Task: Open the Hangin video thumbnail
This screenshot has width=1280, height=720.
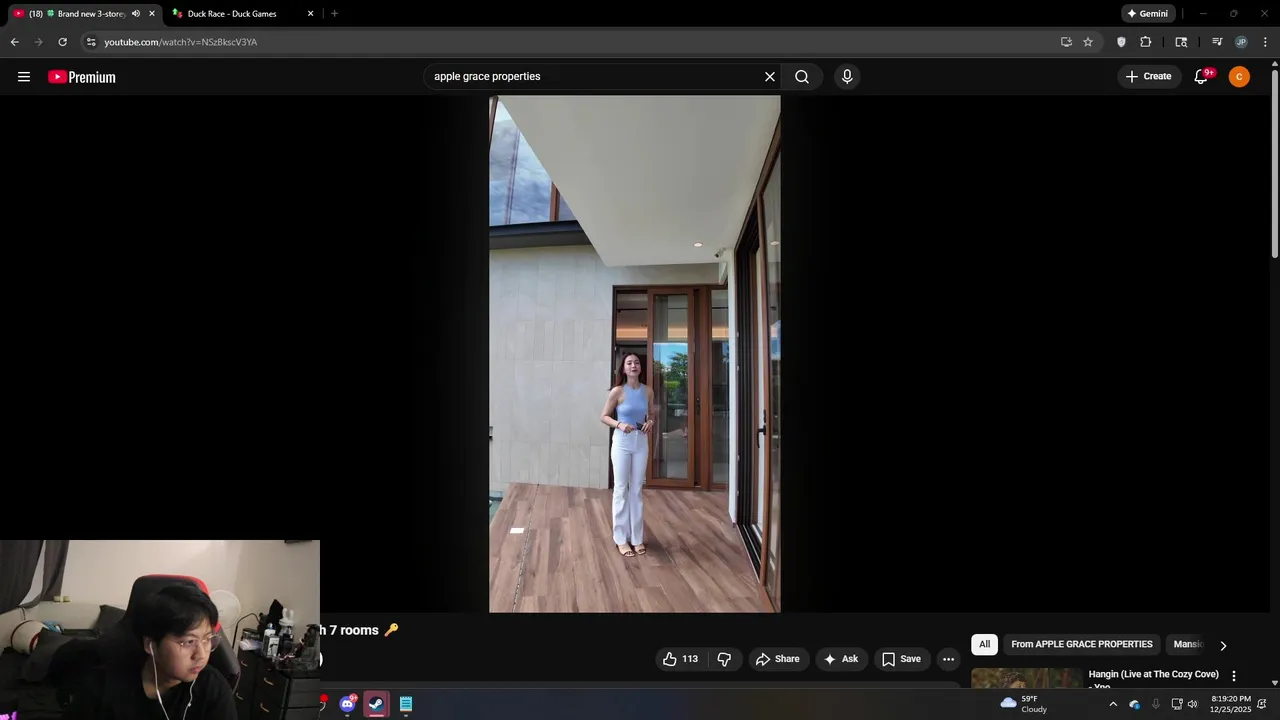Action: [1027, 678]
